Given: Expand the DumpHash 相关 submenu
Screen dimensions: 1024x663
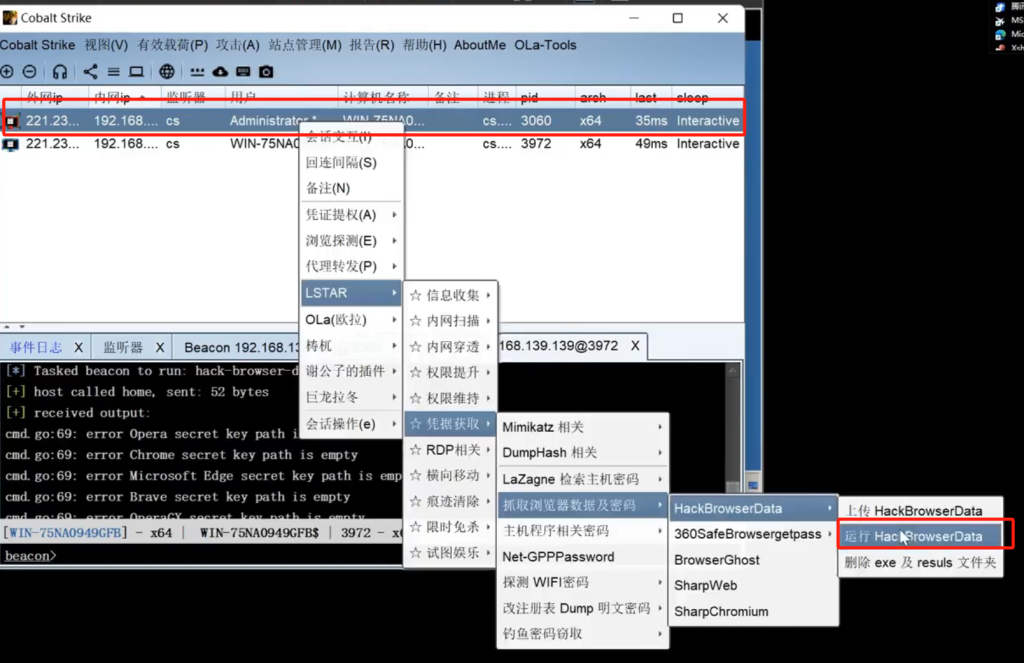Looking at the screenshot, I should pyautogui.click(x=583, y=453).
